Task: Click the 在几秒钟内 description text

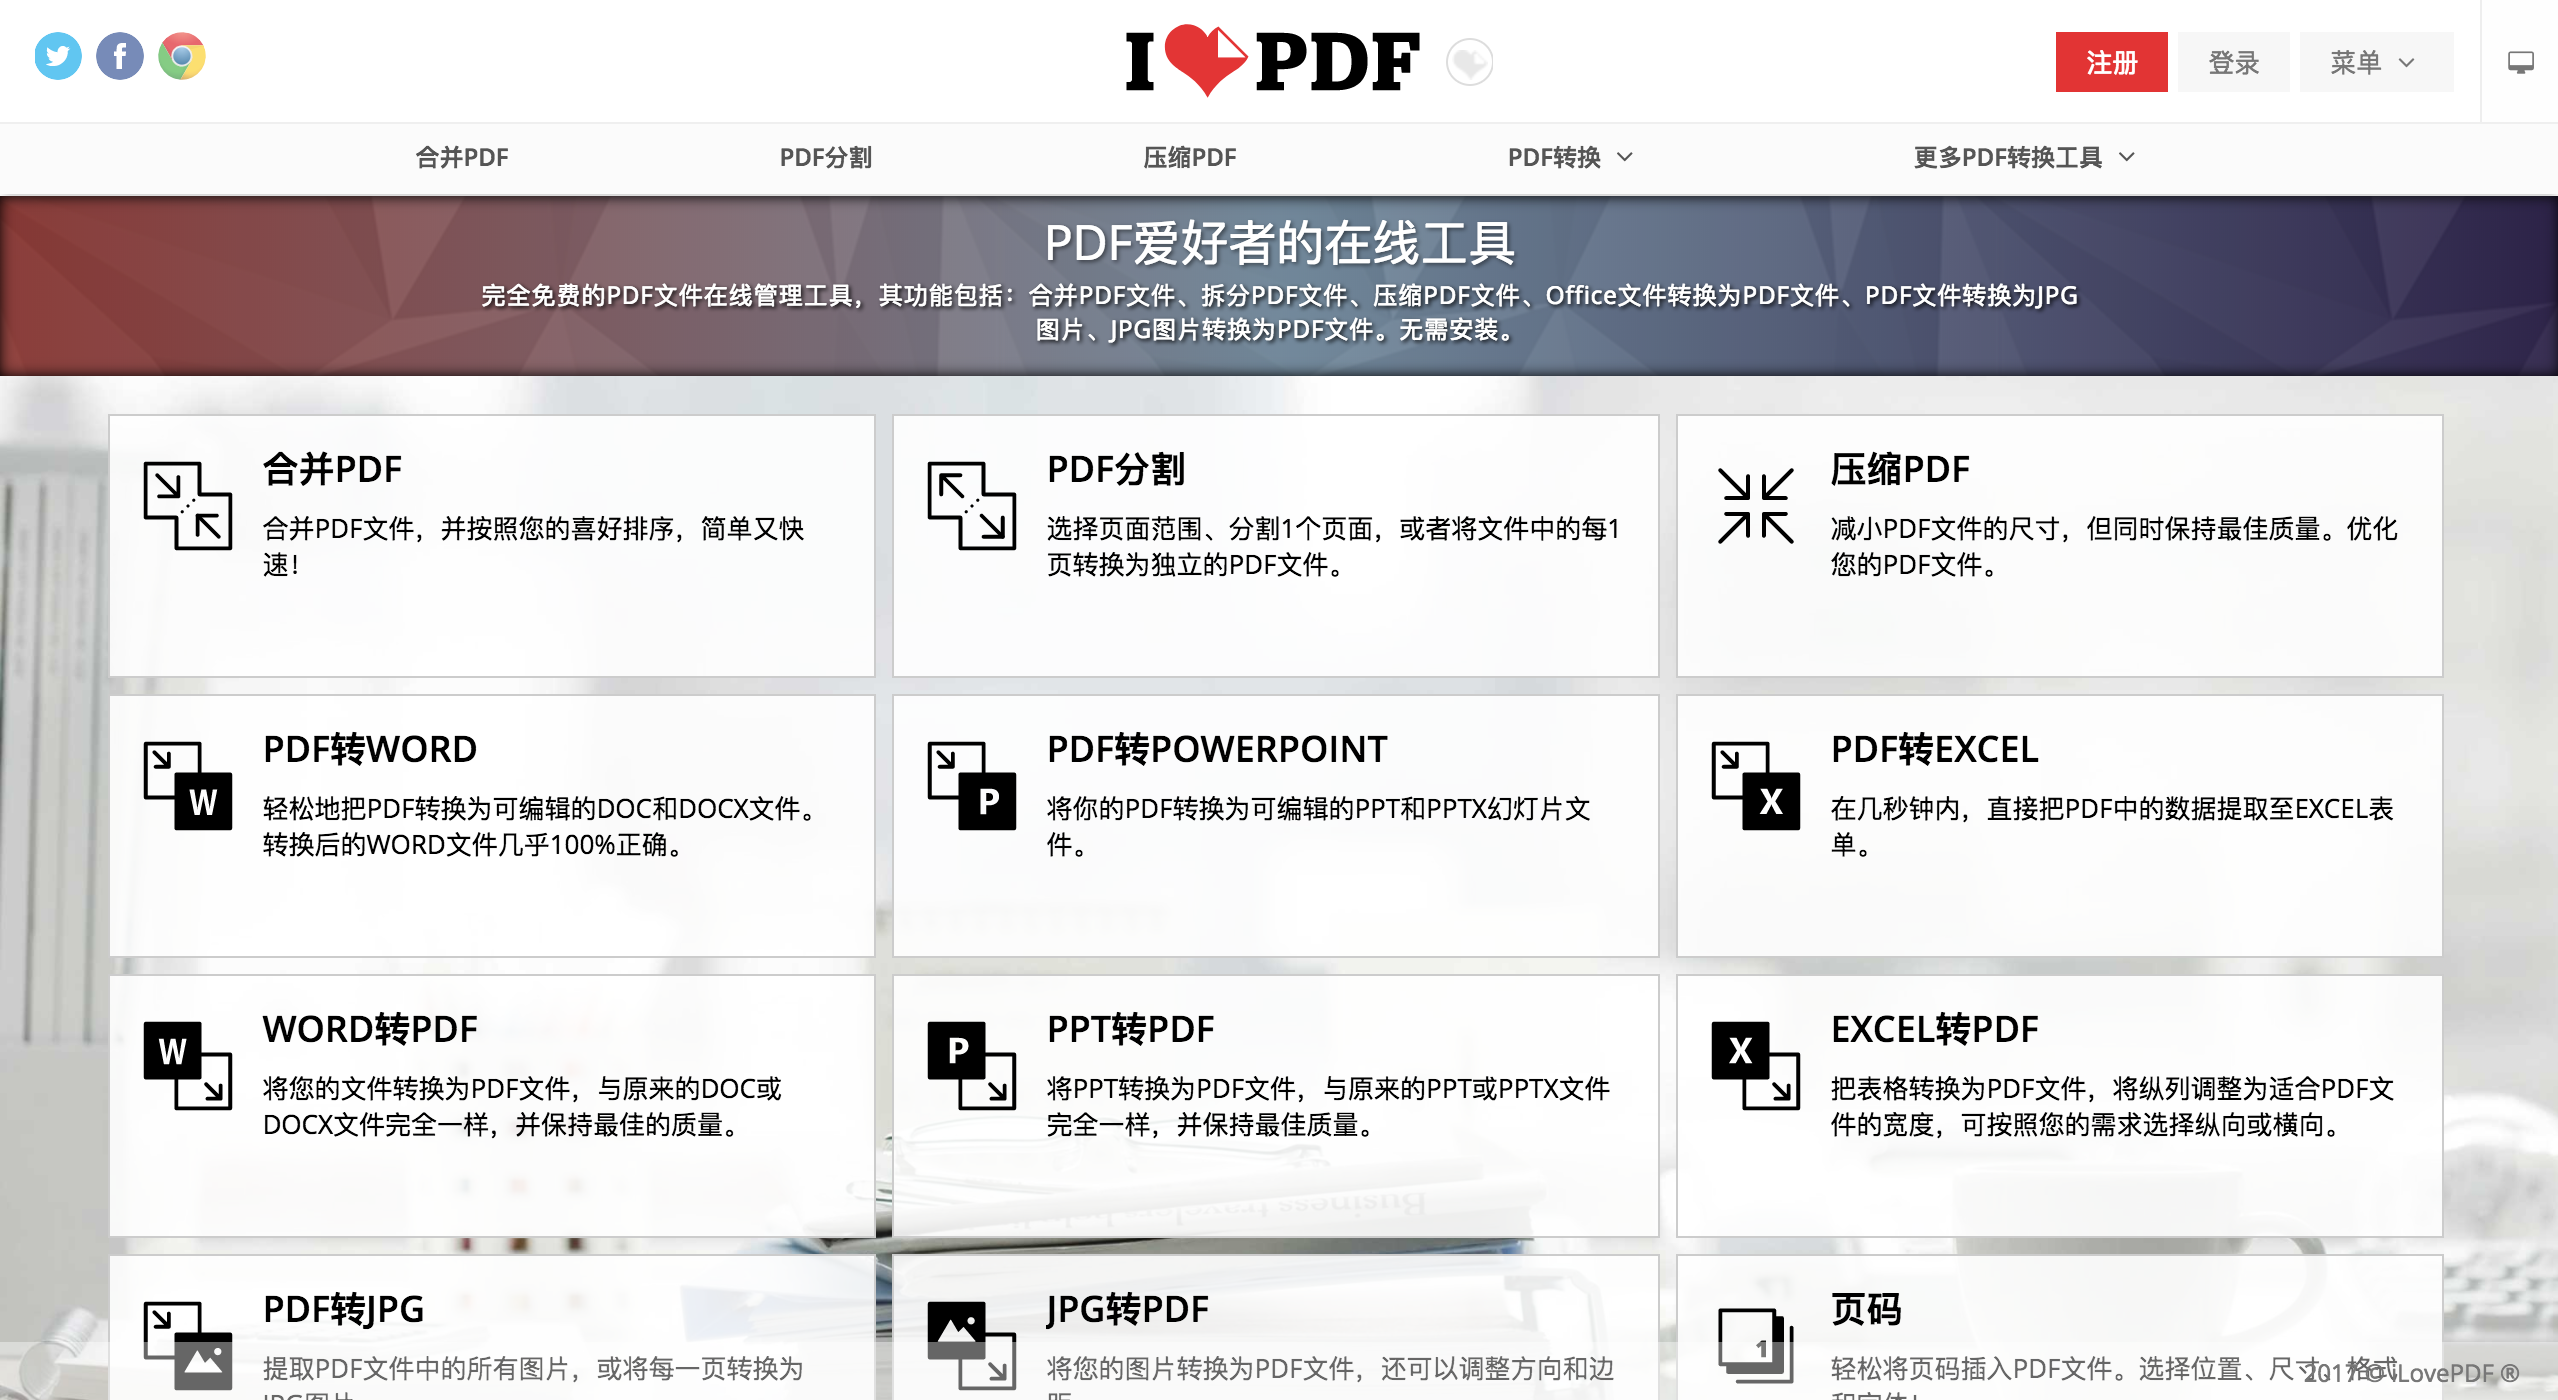Action: pos(2112,826)
